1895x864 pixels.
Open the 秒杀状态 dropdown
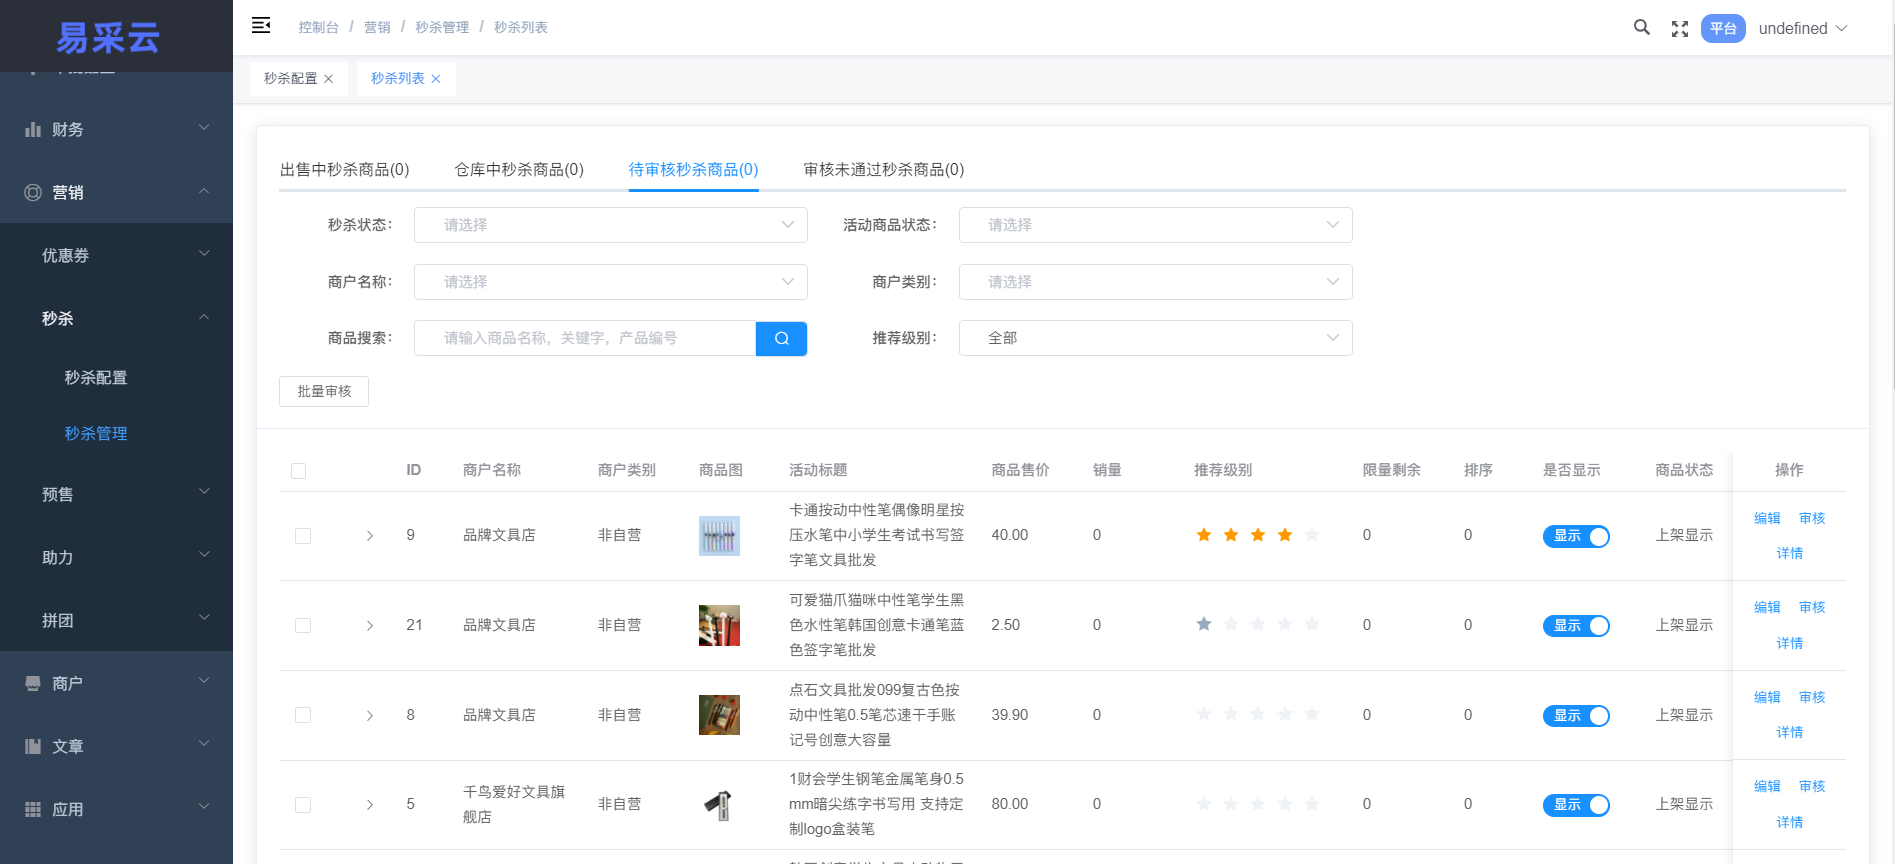(611, 225)
